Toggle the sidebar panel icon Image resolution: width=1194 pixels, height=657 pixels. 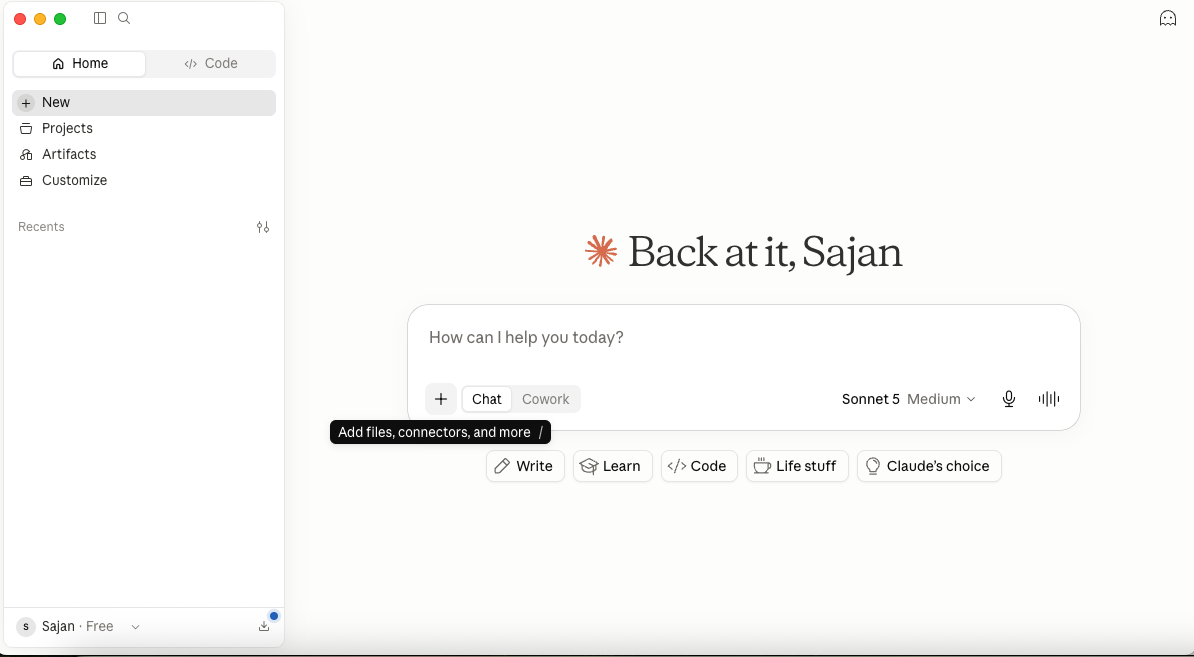tap(100, 18)
